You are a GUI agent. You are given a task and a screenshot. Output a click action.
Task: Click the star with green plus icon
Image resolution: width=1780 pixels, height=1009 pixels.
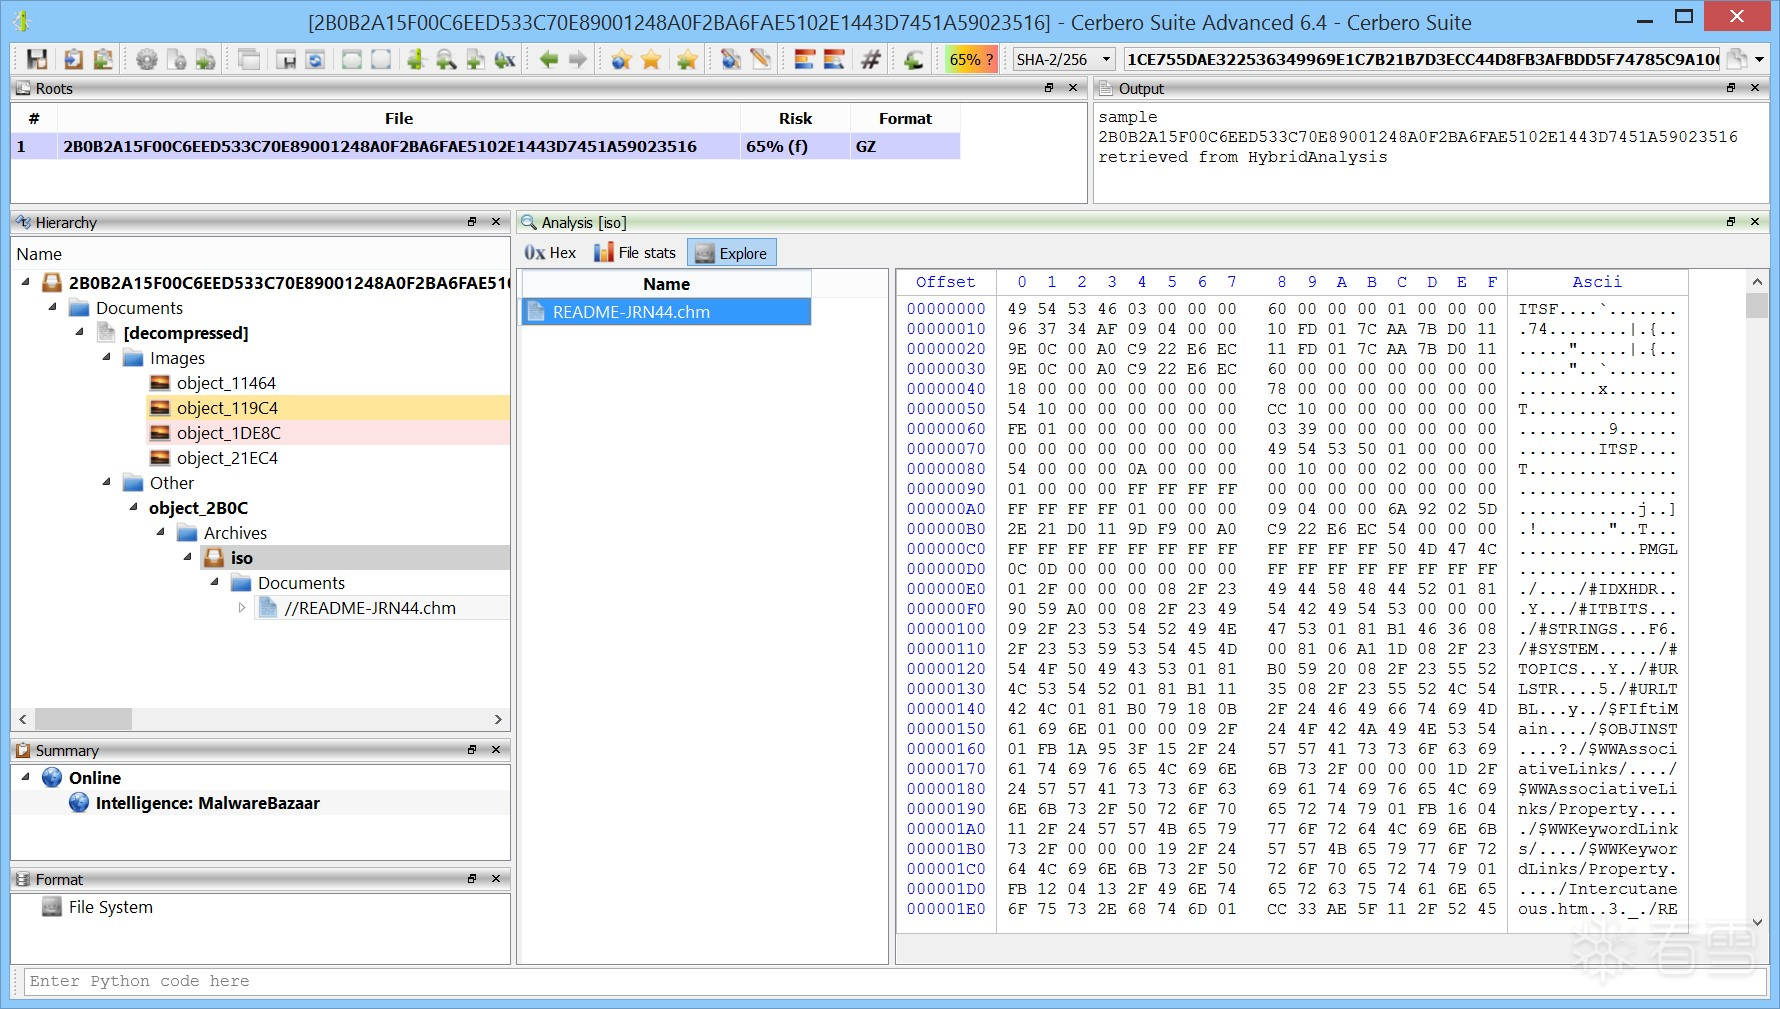[x=686, y=59]
